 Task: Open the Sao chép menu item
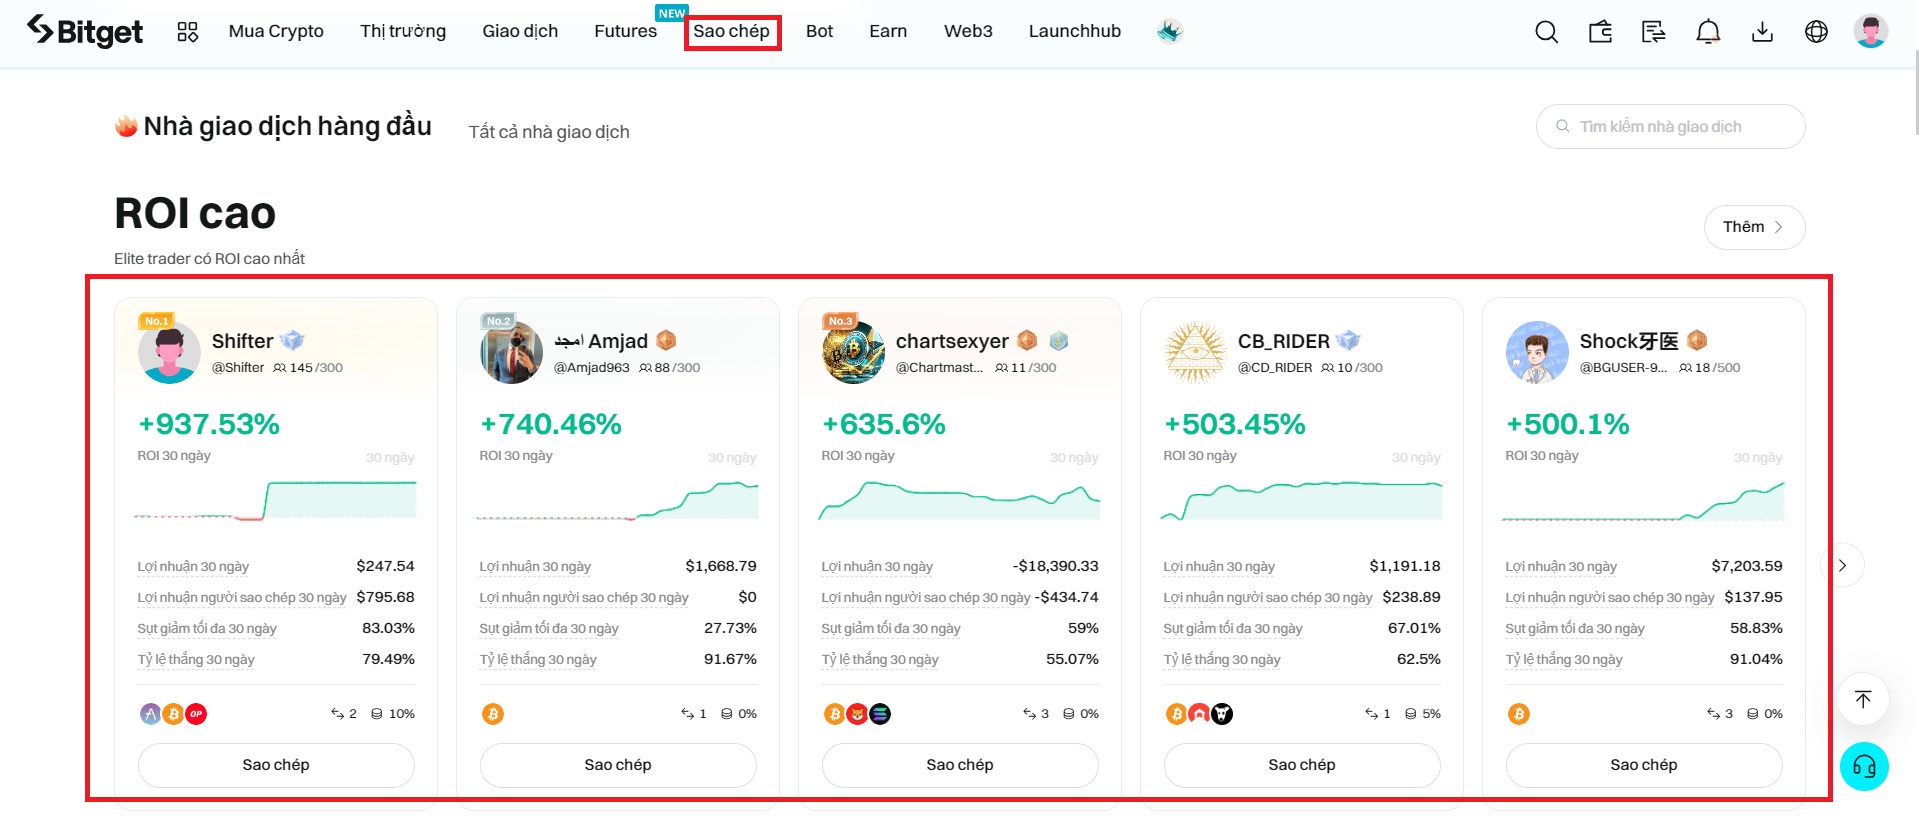(x=732, y=31)
